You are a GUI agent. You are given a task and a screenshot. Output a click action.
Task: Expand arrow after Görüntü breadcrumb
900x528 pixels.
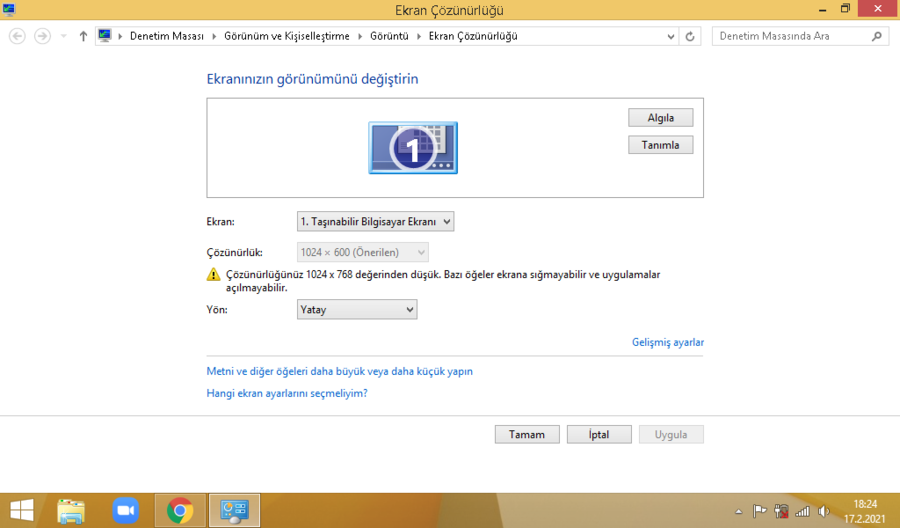(419, 36)
